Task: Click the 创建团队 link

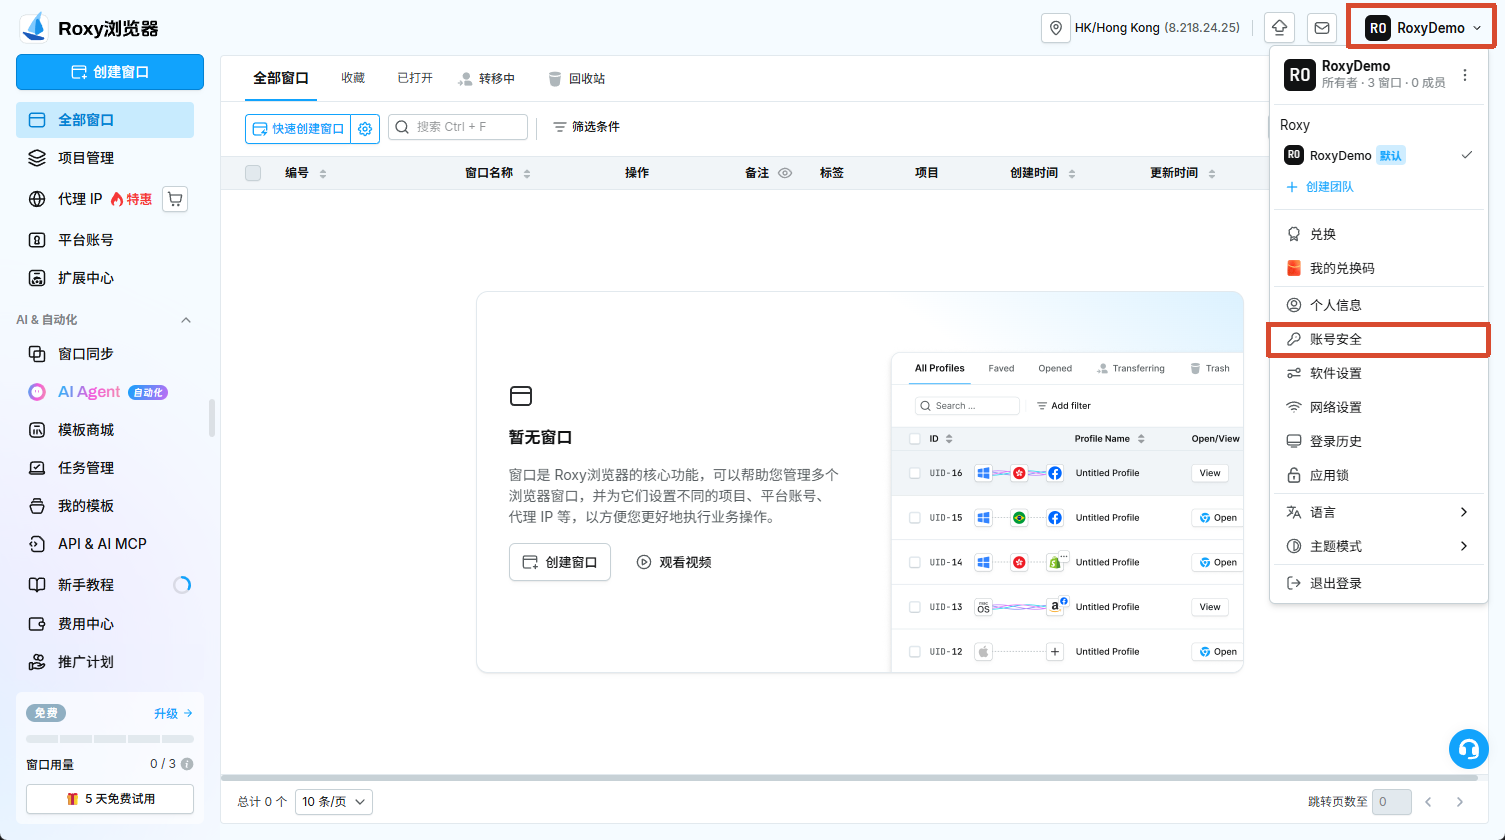Action: pyautogui.click(x=1319, y=187)
